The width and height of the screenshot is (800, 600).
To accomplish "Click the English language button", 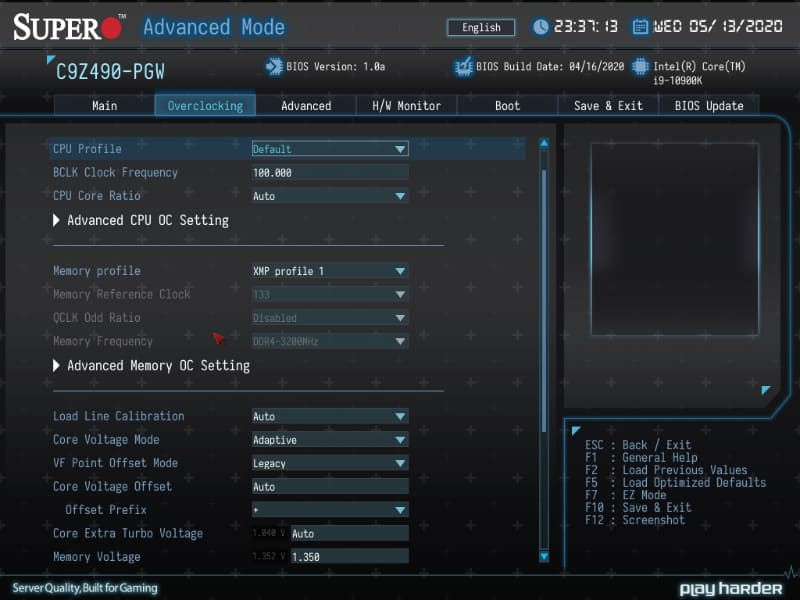I will click(480, 27).
